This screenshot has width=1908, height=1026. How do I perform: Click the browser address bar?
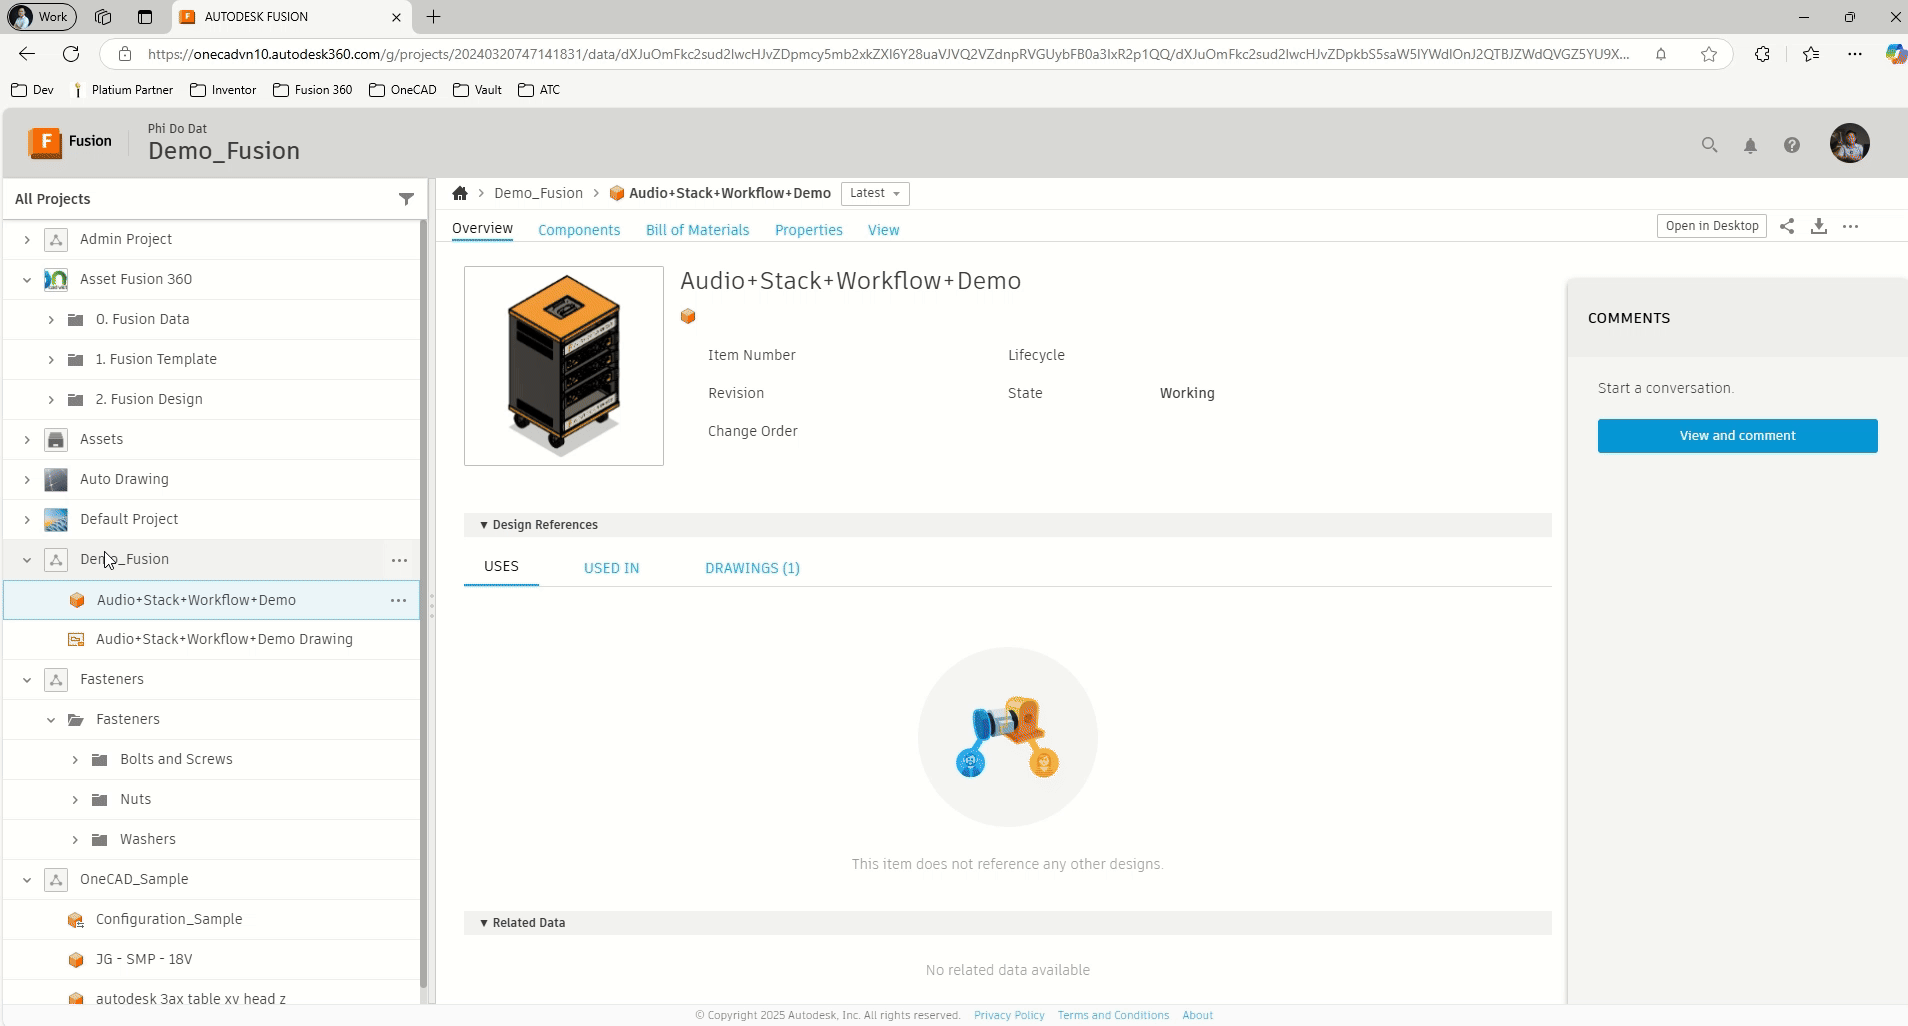(888, 54)
